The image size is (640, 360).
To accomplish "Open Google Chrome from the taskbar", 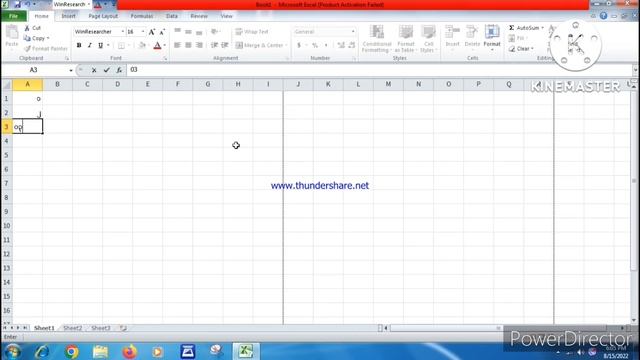I will coord(72,351).
